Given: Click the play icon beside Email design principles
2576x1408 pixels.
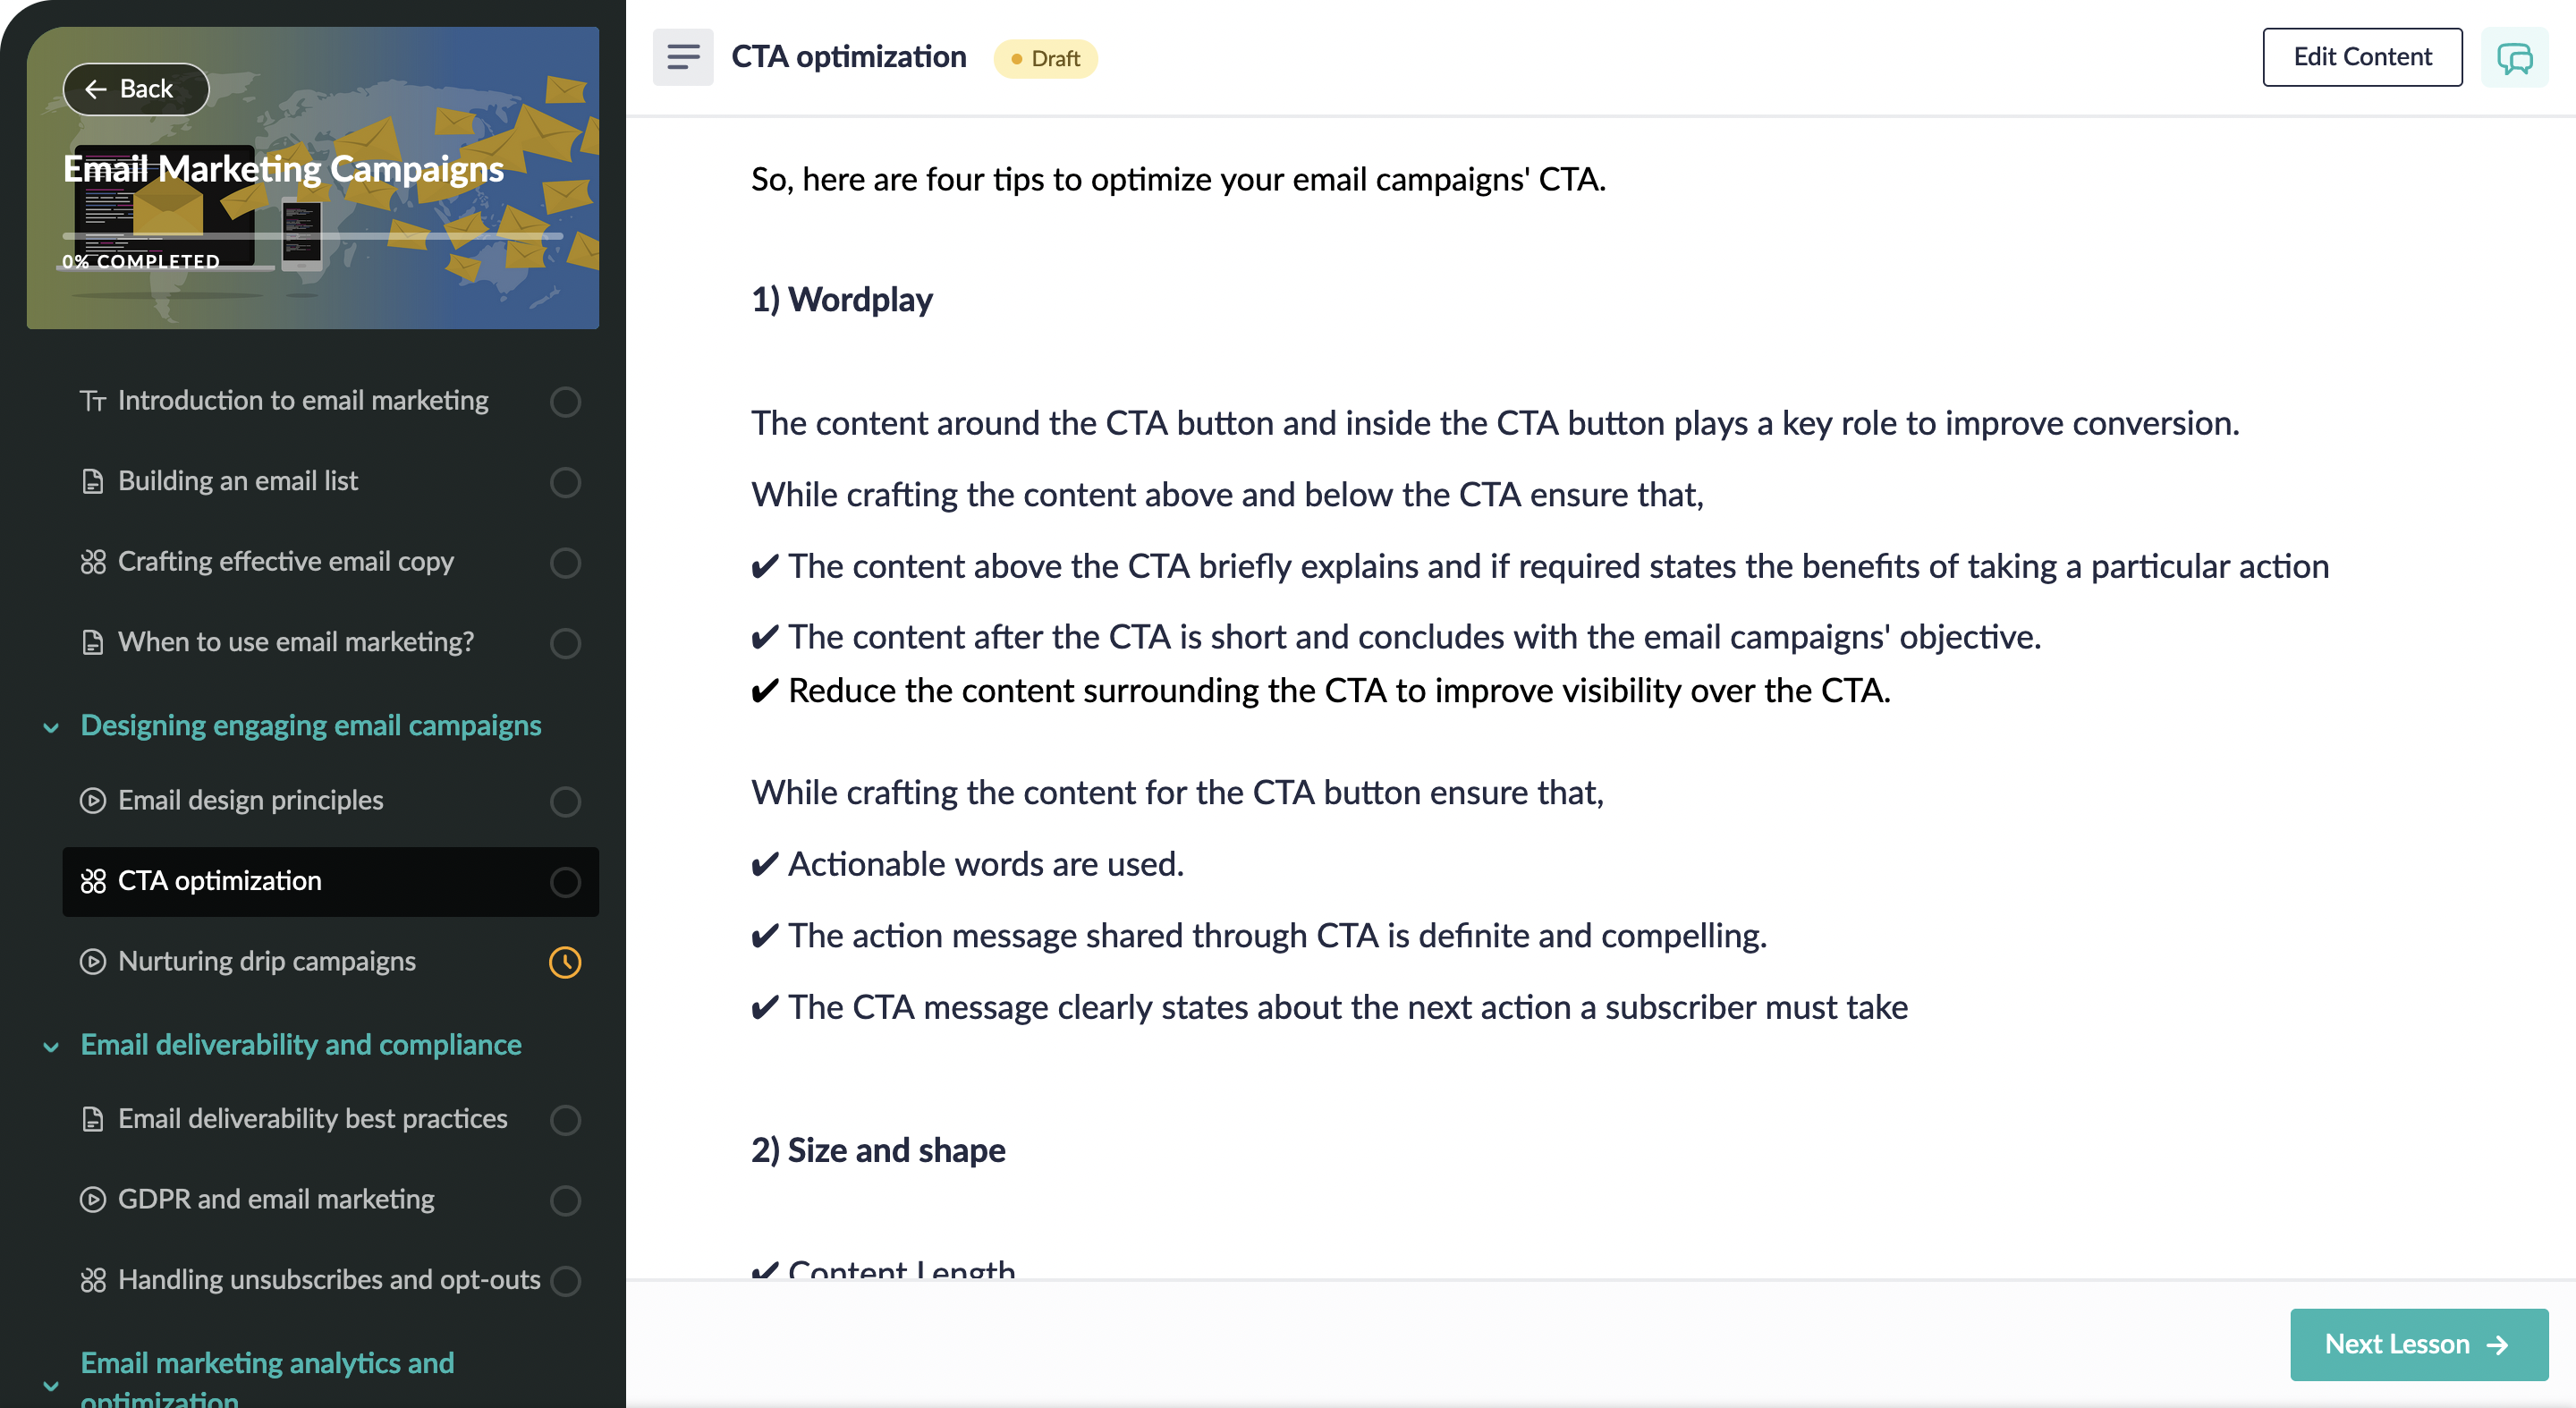Looking at the screenshot, I should (x=93, y=800).
